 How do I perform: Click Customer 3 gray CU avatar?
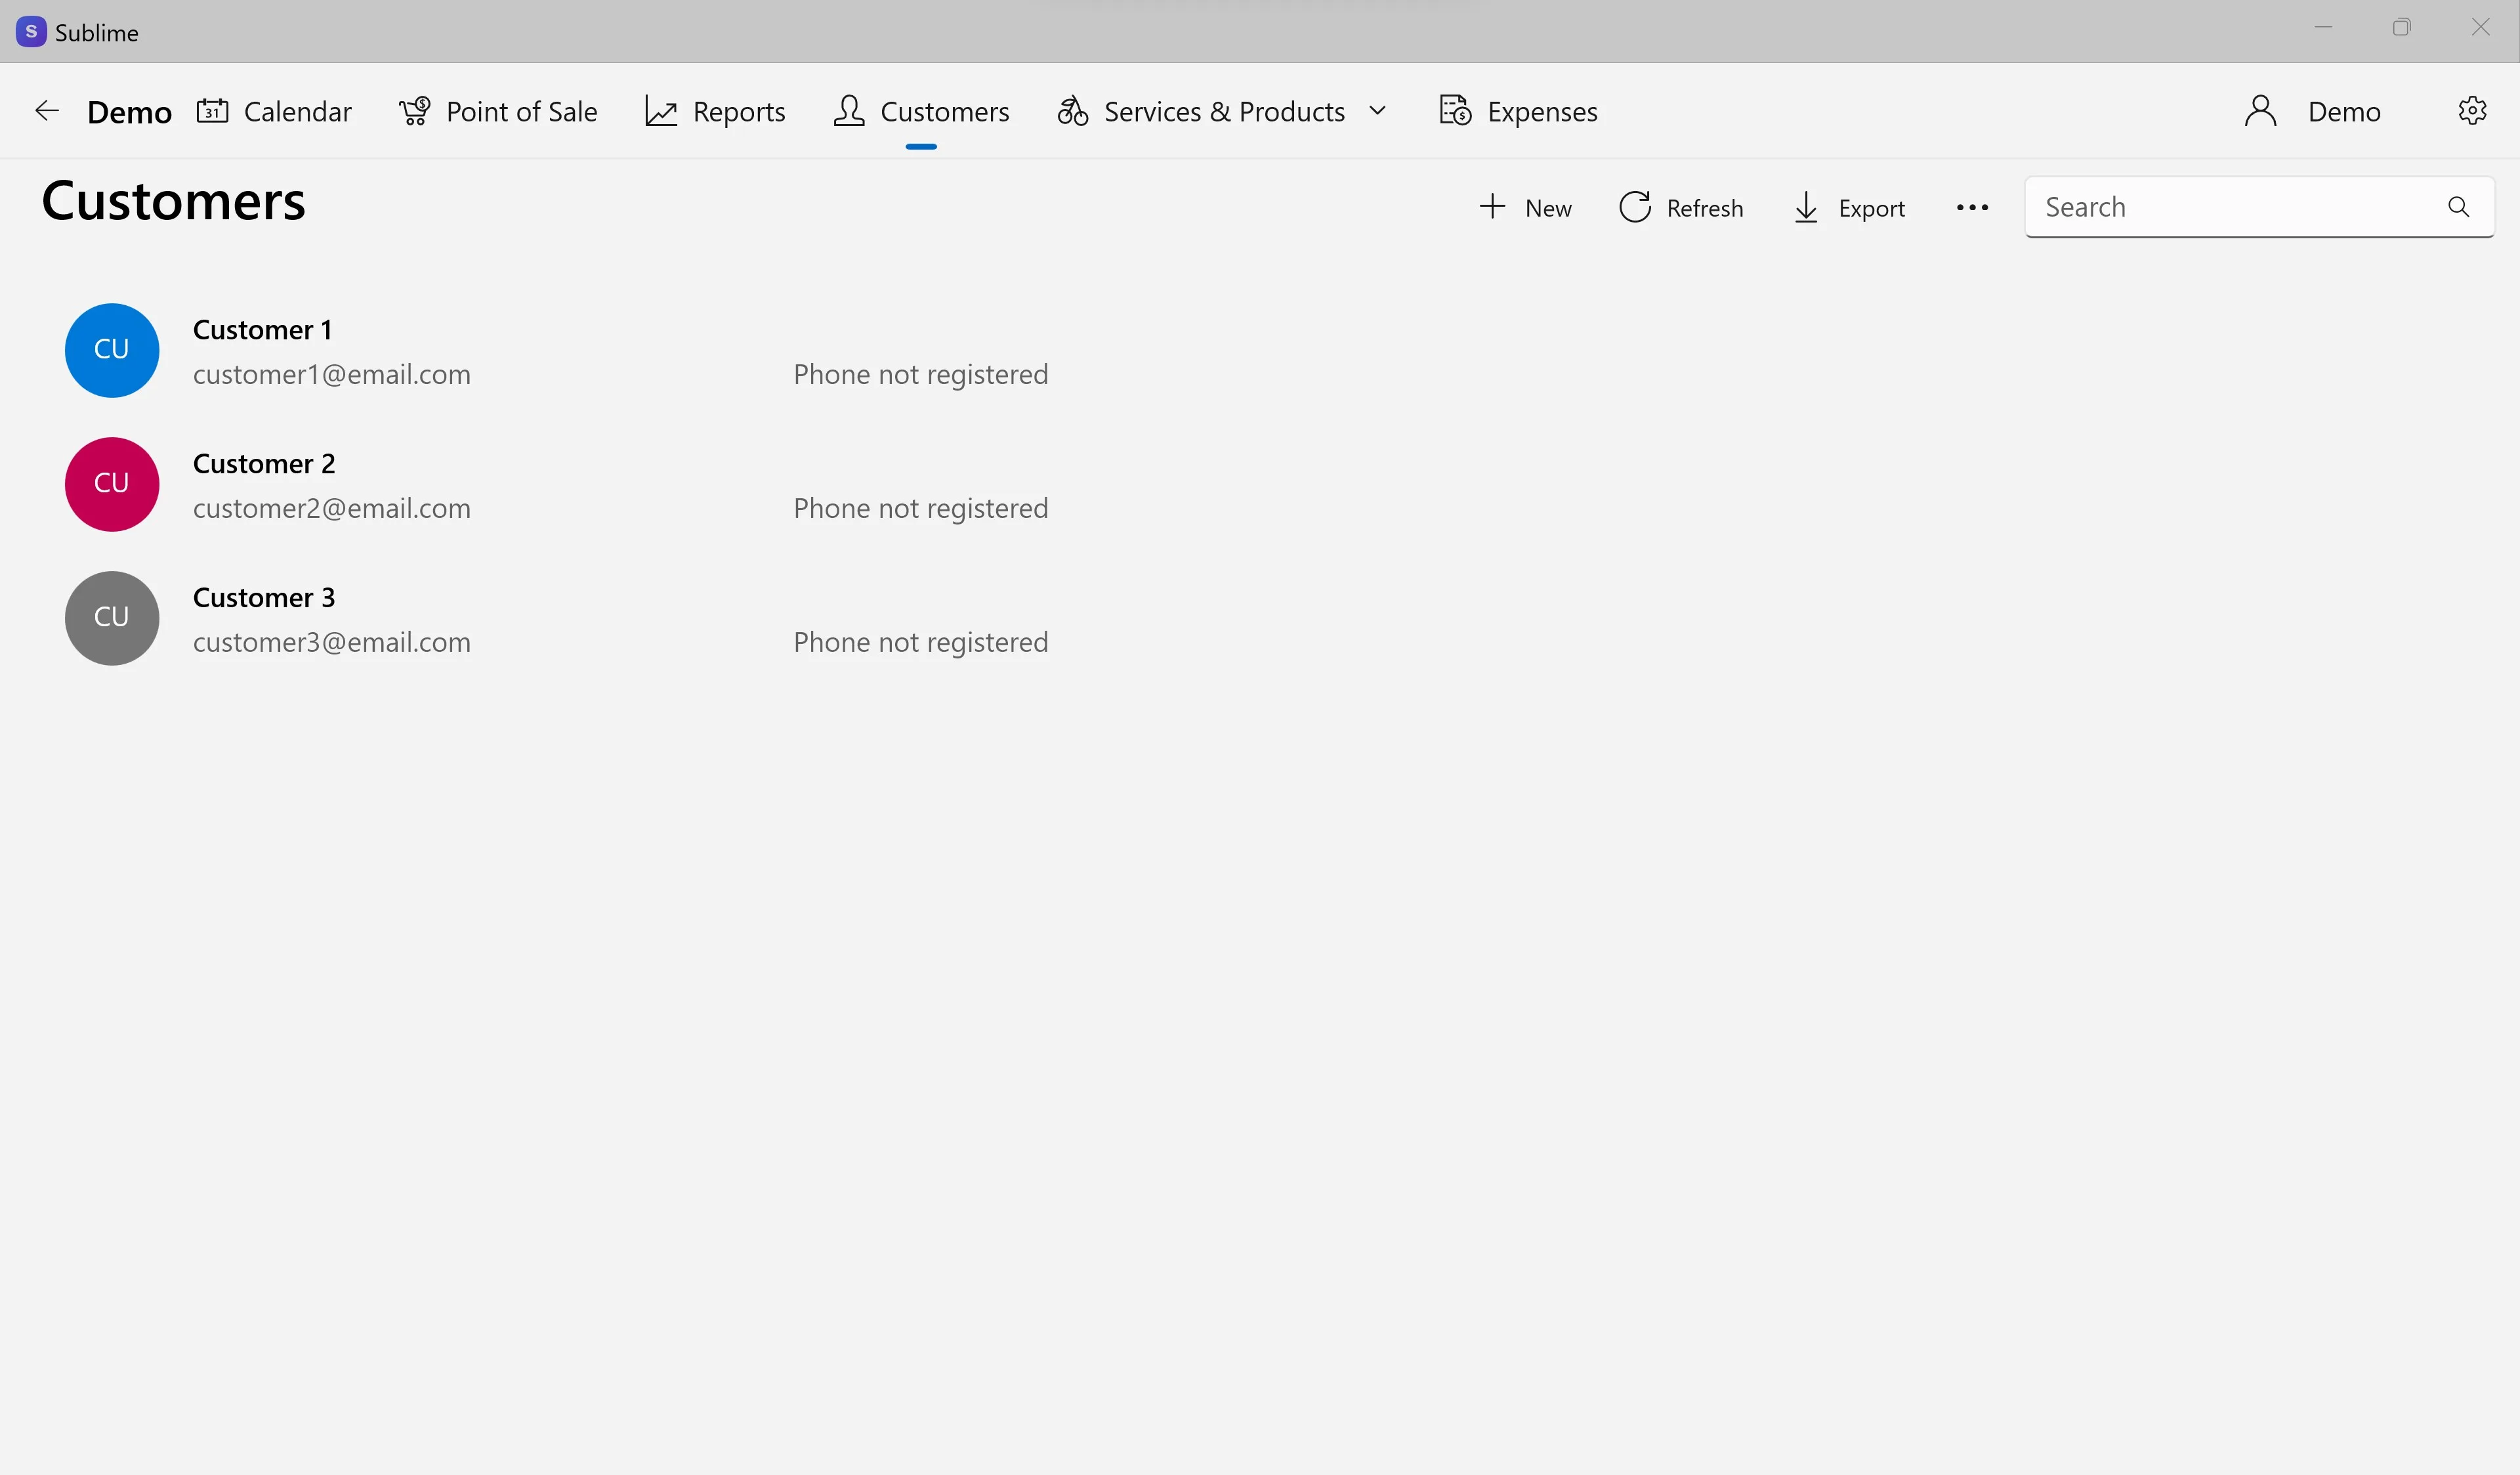(x=112, y=618)
